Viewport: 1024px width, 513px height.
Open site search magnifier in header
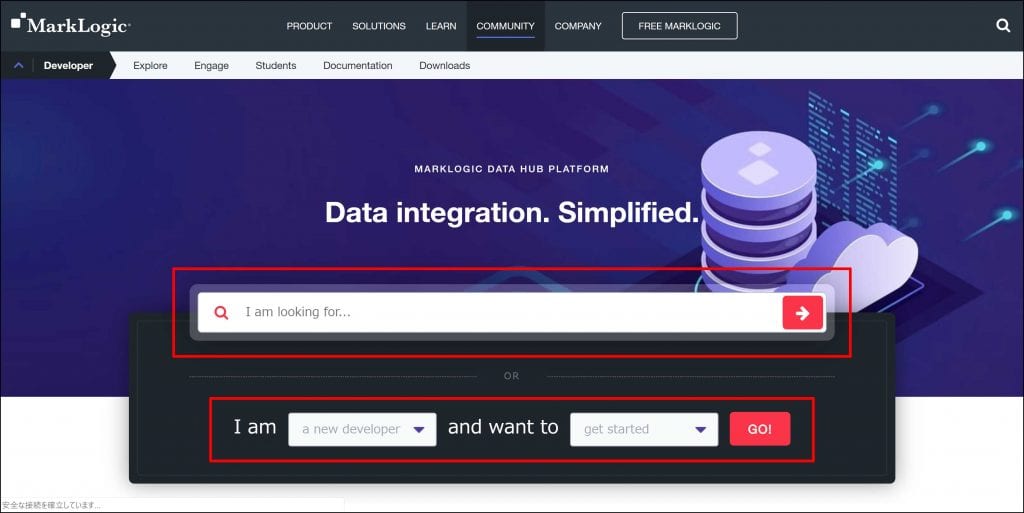1003,26
